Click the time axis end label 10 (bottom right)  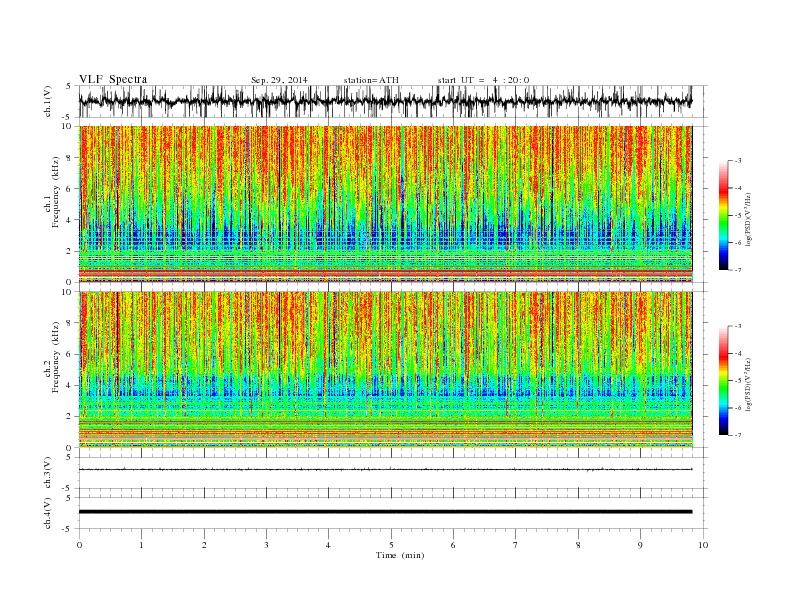[703, 545]
